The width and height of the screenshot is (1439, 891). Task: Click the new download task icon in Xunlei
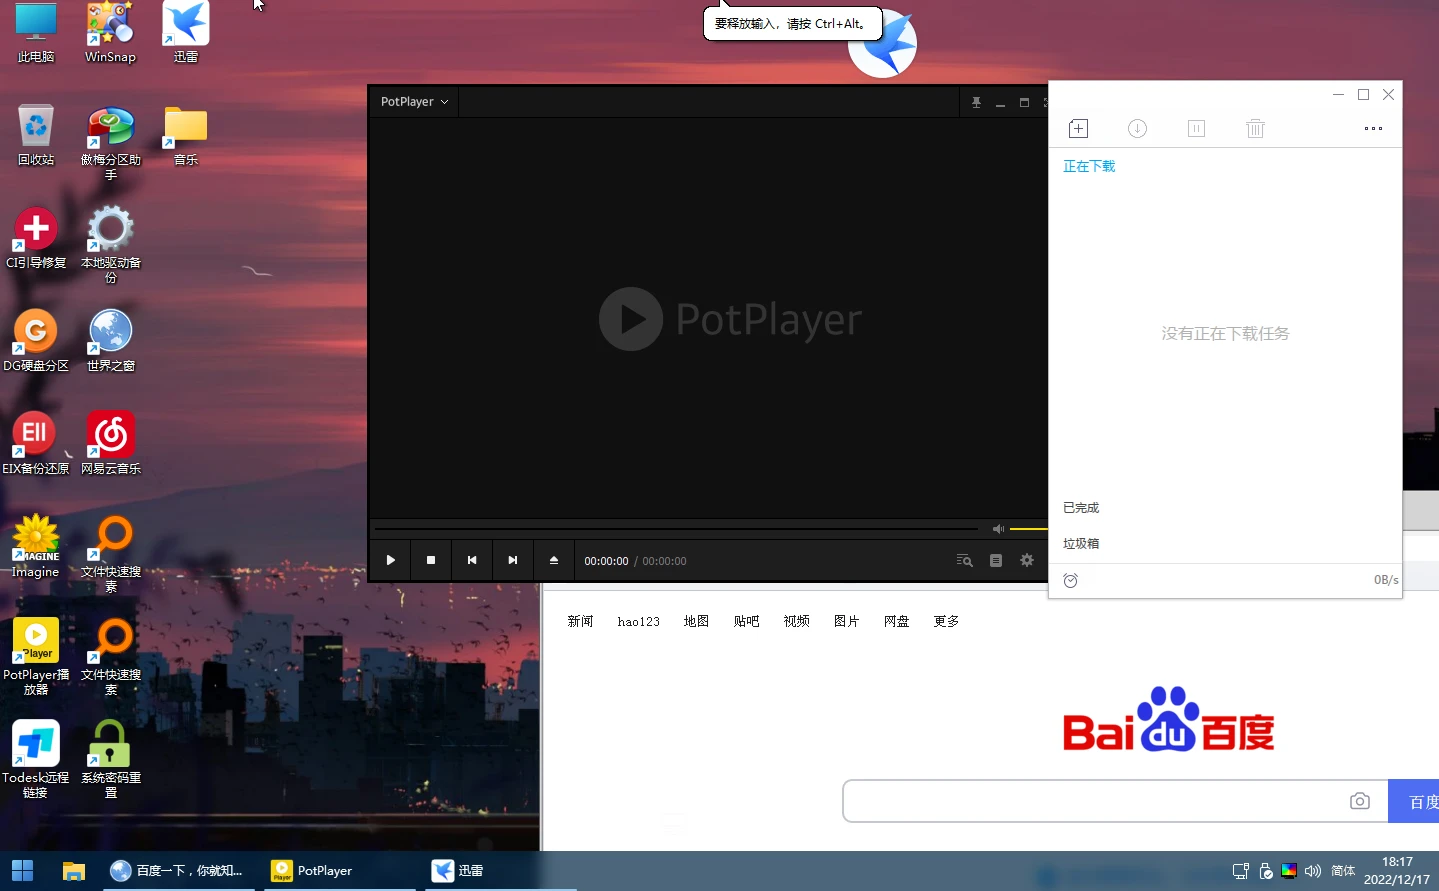tap(1078, 128)
